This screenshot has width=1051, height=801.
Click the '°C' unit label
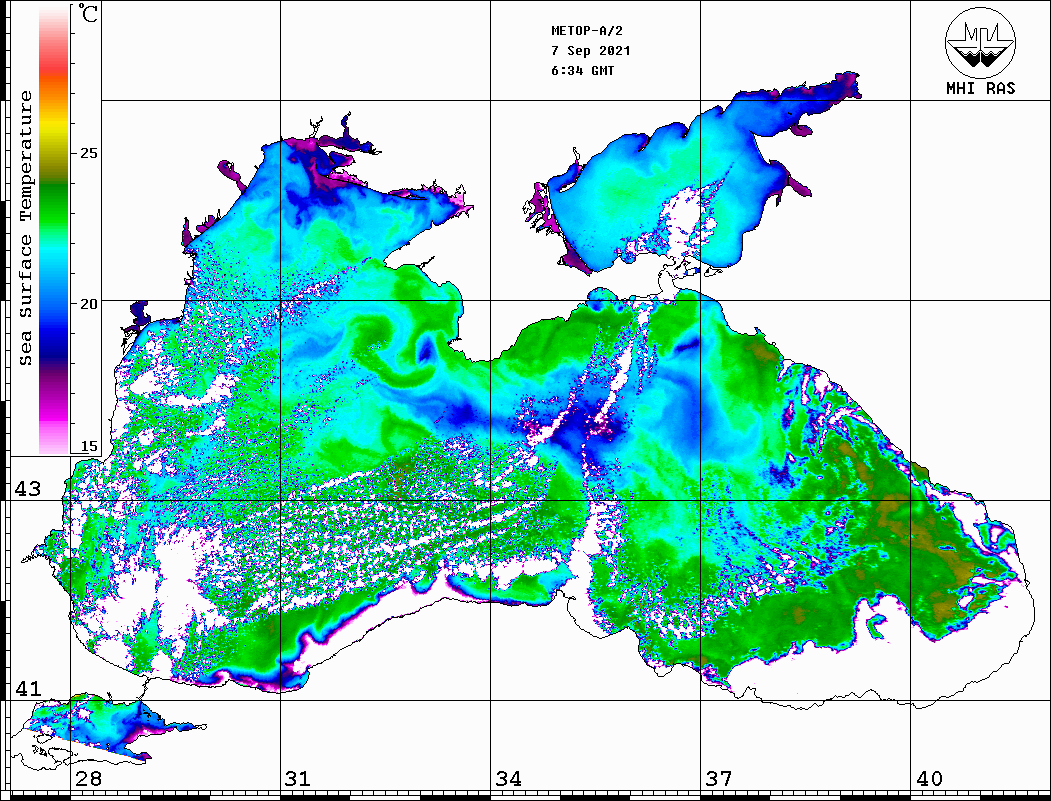tap(88, 13)
